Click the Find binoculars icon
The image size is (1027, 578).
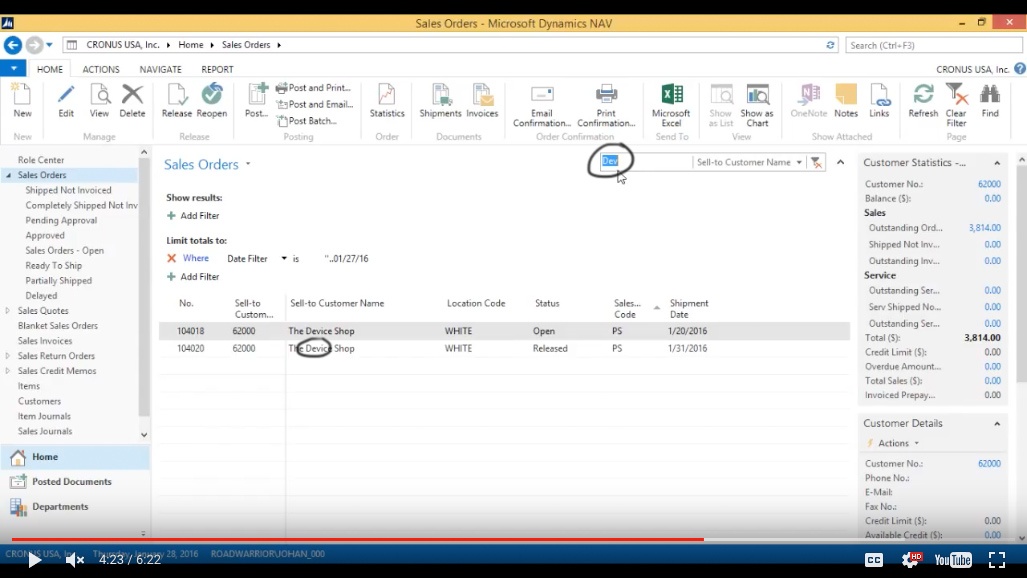click(x=990, y=101)
